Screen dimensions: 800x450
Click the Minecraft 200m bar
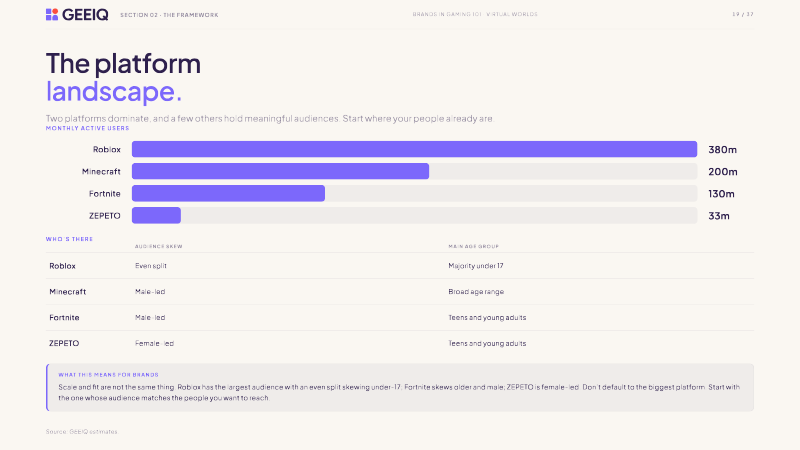[x=281, y=171]
